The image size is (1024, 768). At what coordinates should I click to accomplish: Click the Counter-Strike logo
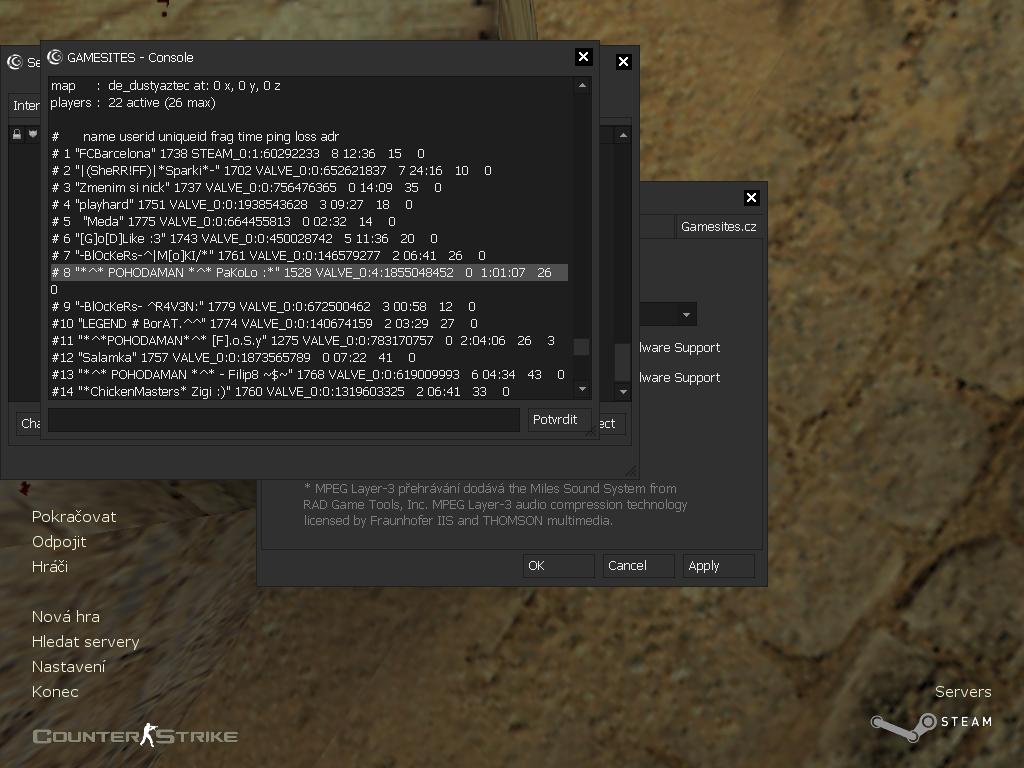pyautogui.click(x=135, y=737)
